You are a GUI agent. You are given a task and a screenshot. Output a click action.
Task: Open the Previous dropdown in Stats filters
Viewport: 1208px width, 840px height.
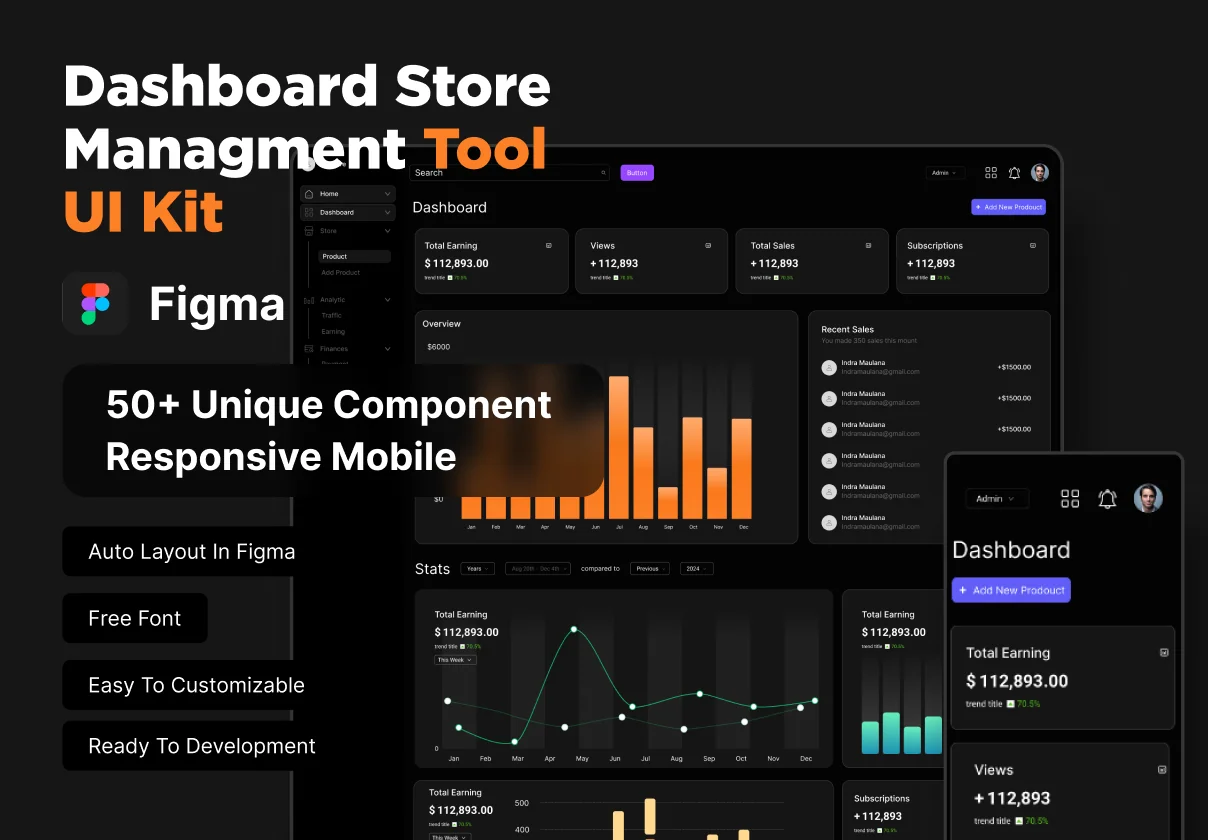(650, 569)
